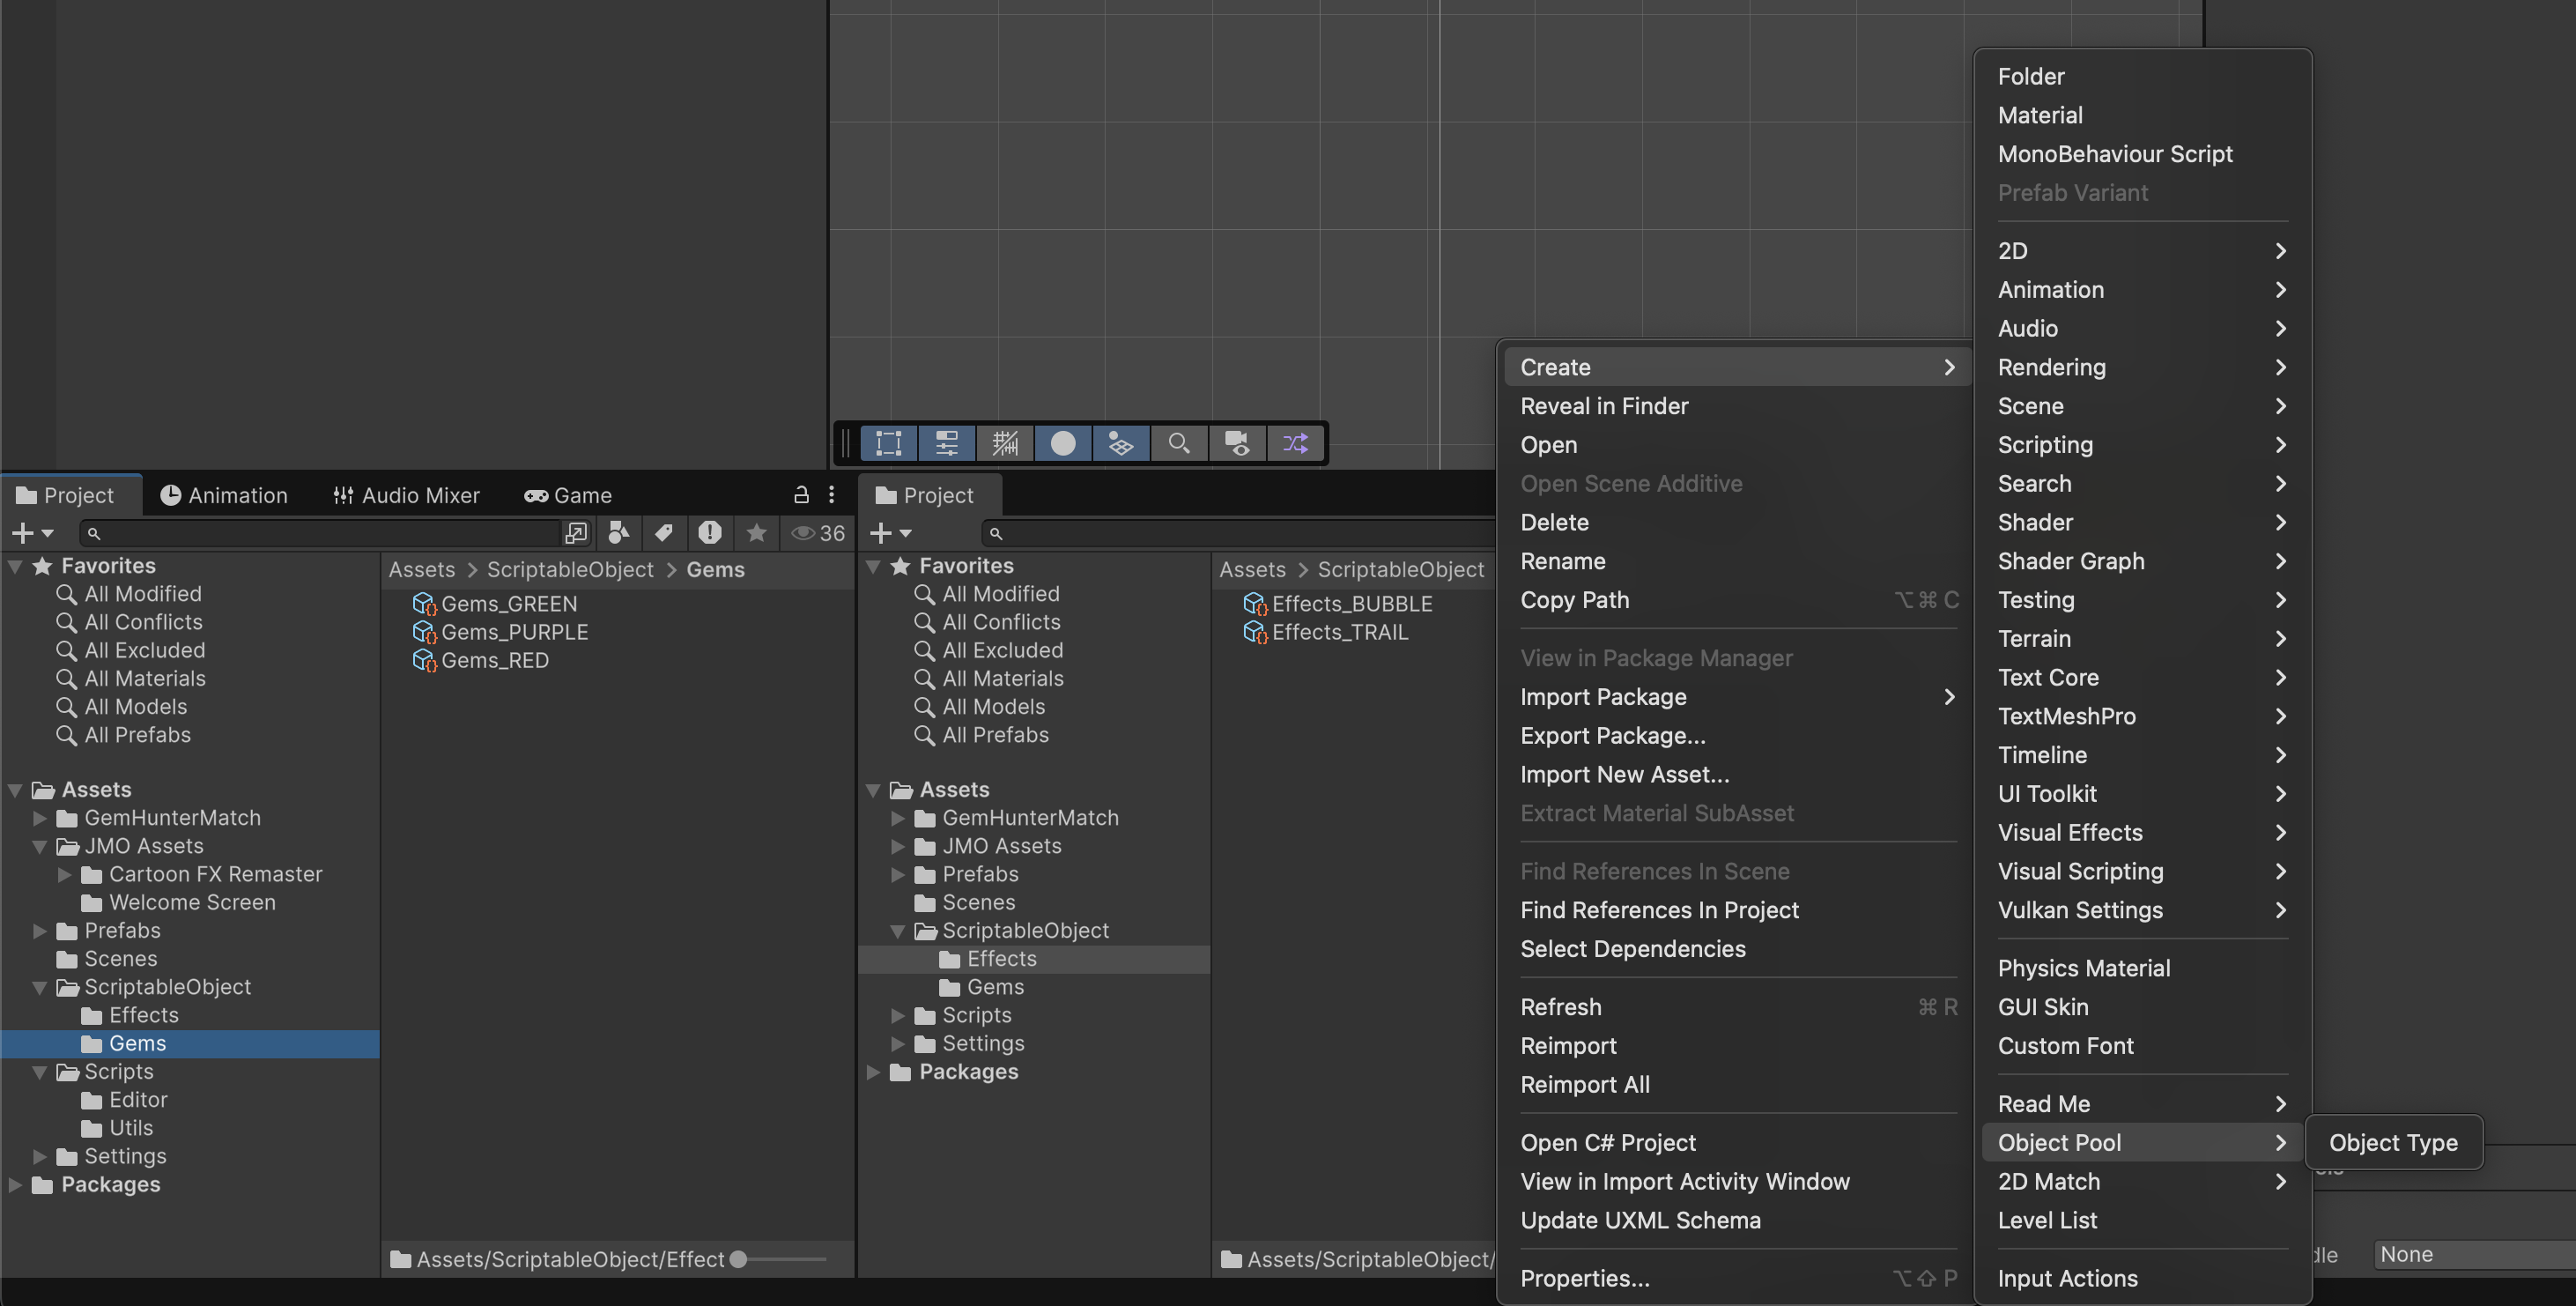Click ScriptableObject in the left breadcrumb path
Screen dimensions: 2576x1306
[569, 569]
